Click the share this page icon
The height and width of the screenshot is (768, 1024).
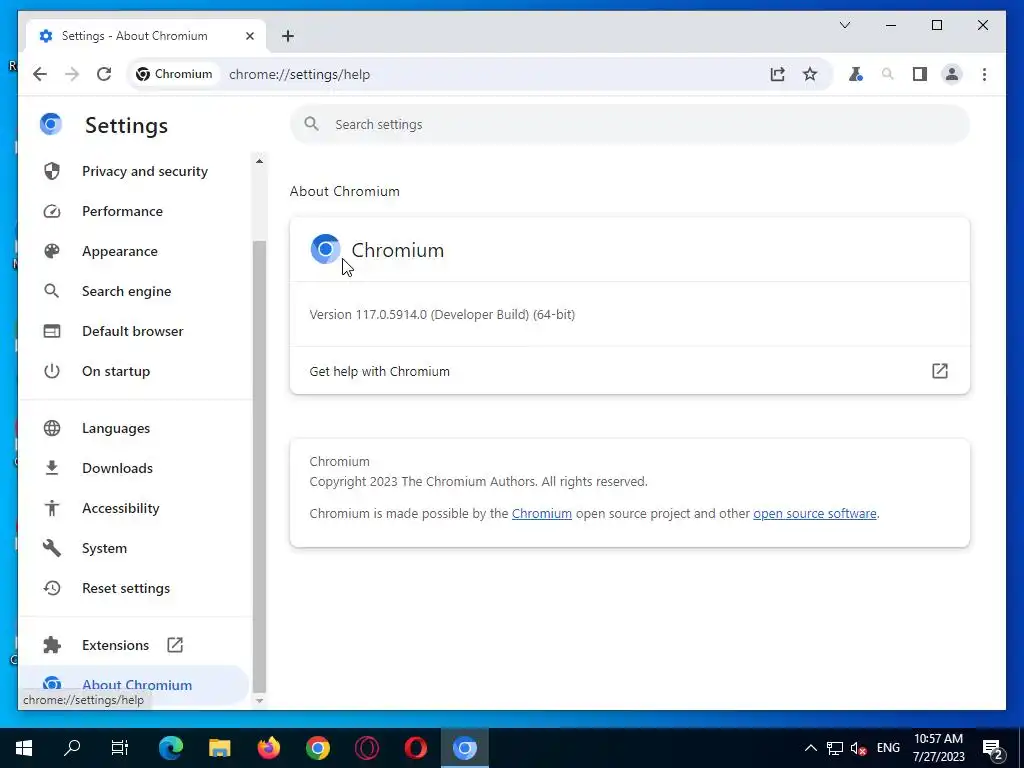tap(777, 74)
